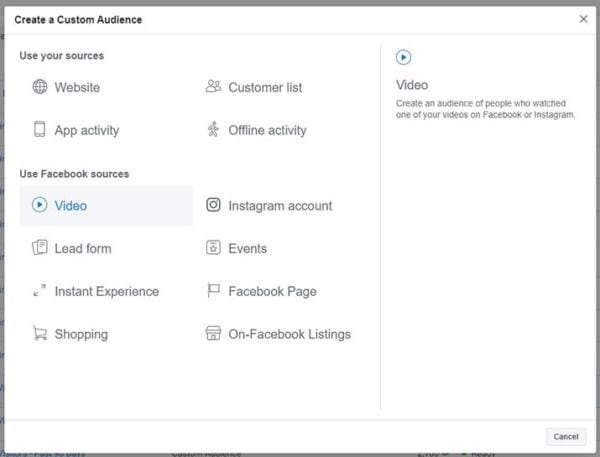Click the video audience description text
Screen dimensions: 600x457
[485, 109]
